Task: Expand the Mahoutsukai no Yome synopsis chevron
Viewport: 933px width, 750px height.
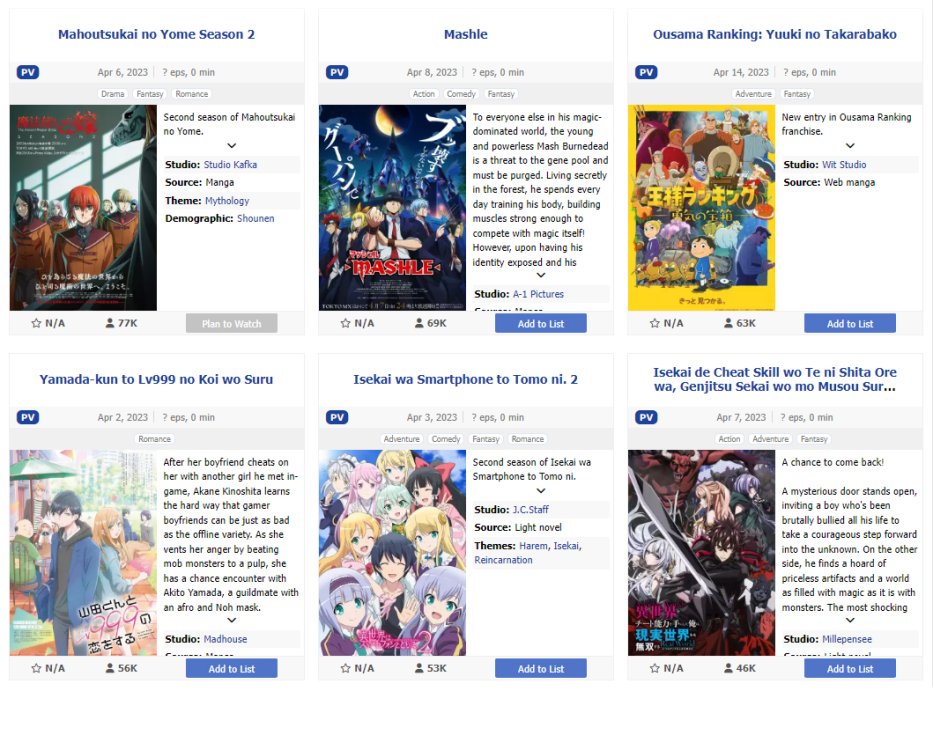Action: (x=231, y=146)
